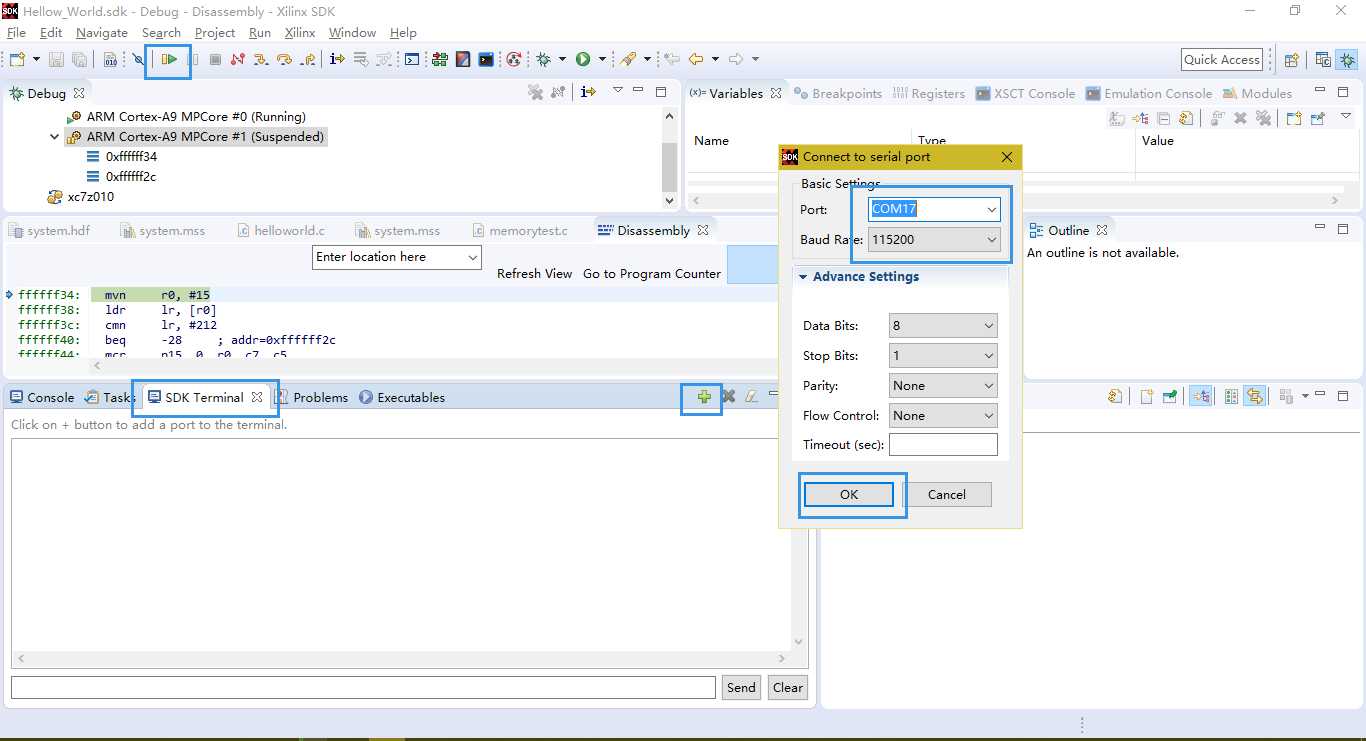Click the Terminate red square icon
This screenshot has height=741, width=1366.
coord(215,60)
